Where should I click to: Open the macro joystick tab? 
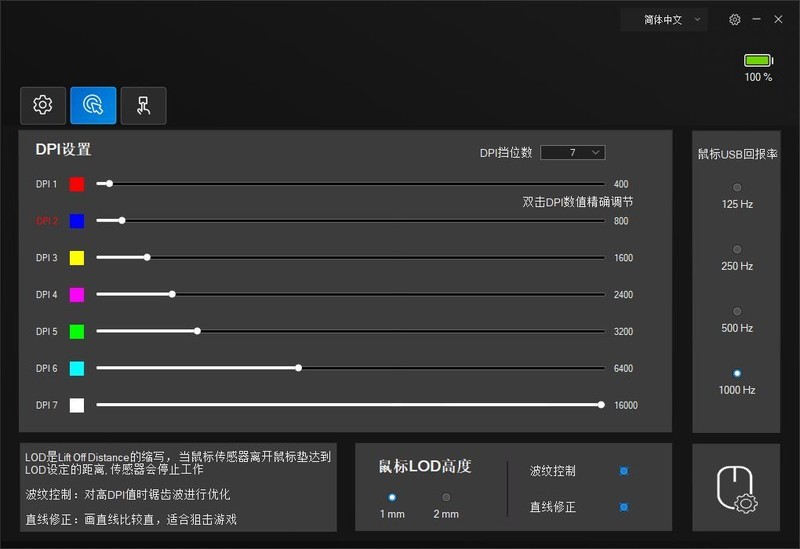(143, 105)
